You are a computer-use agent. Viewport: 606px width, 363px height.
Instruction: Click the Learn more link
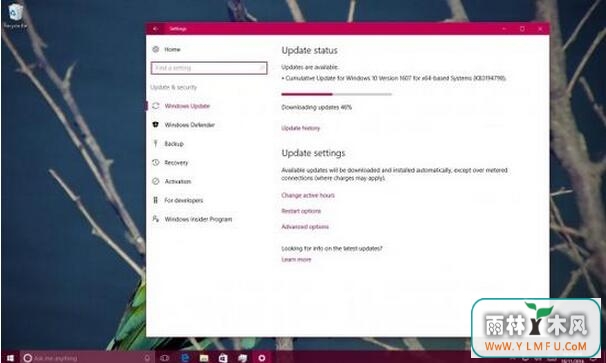[296, 259]
